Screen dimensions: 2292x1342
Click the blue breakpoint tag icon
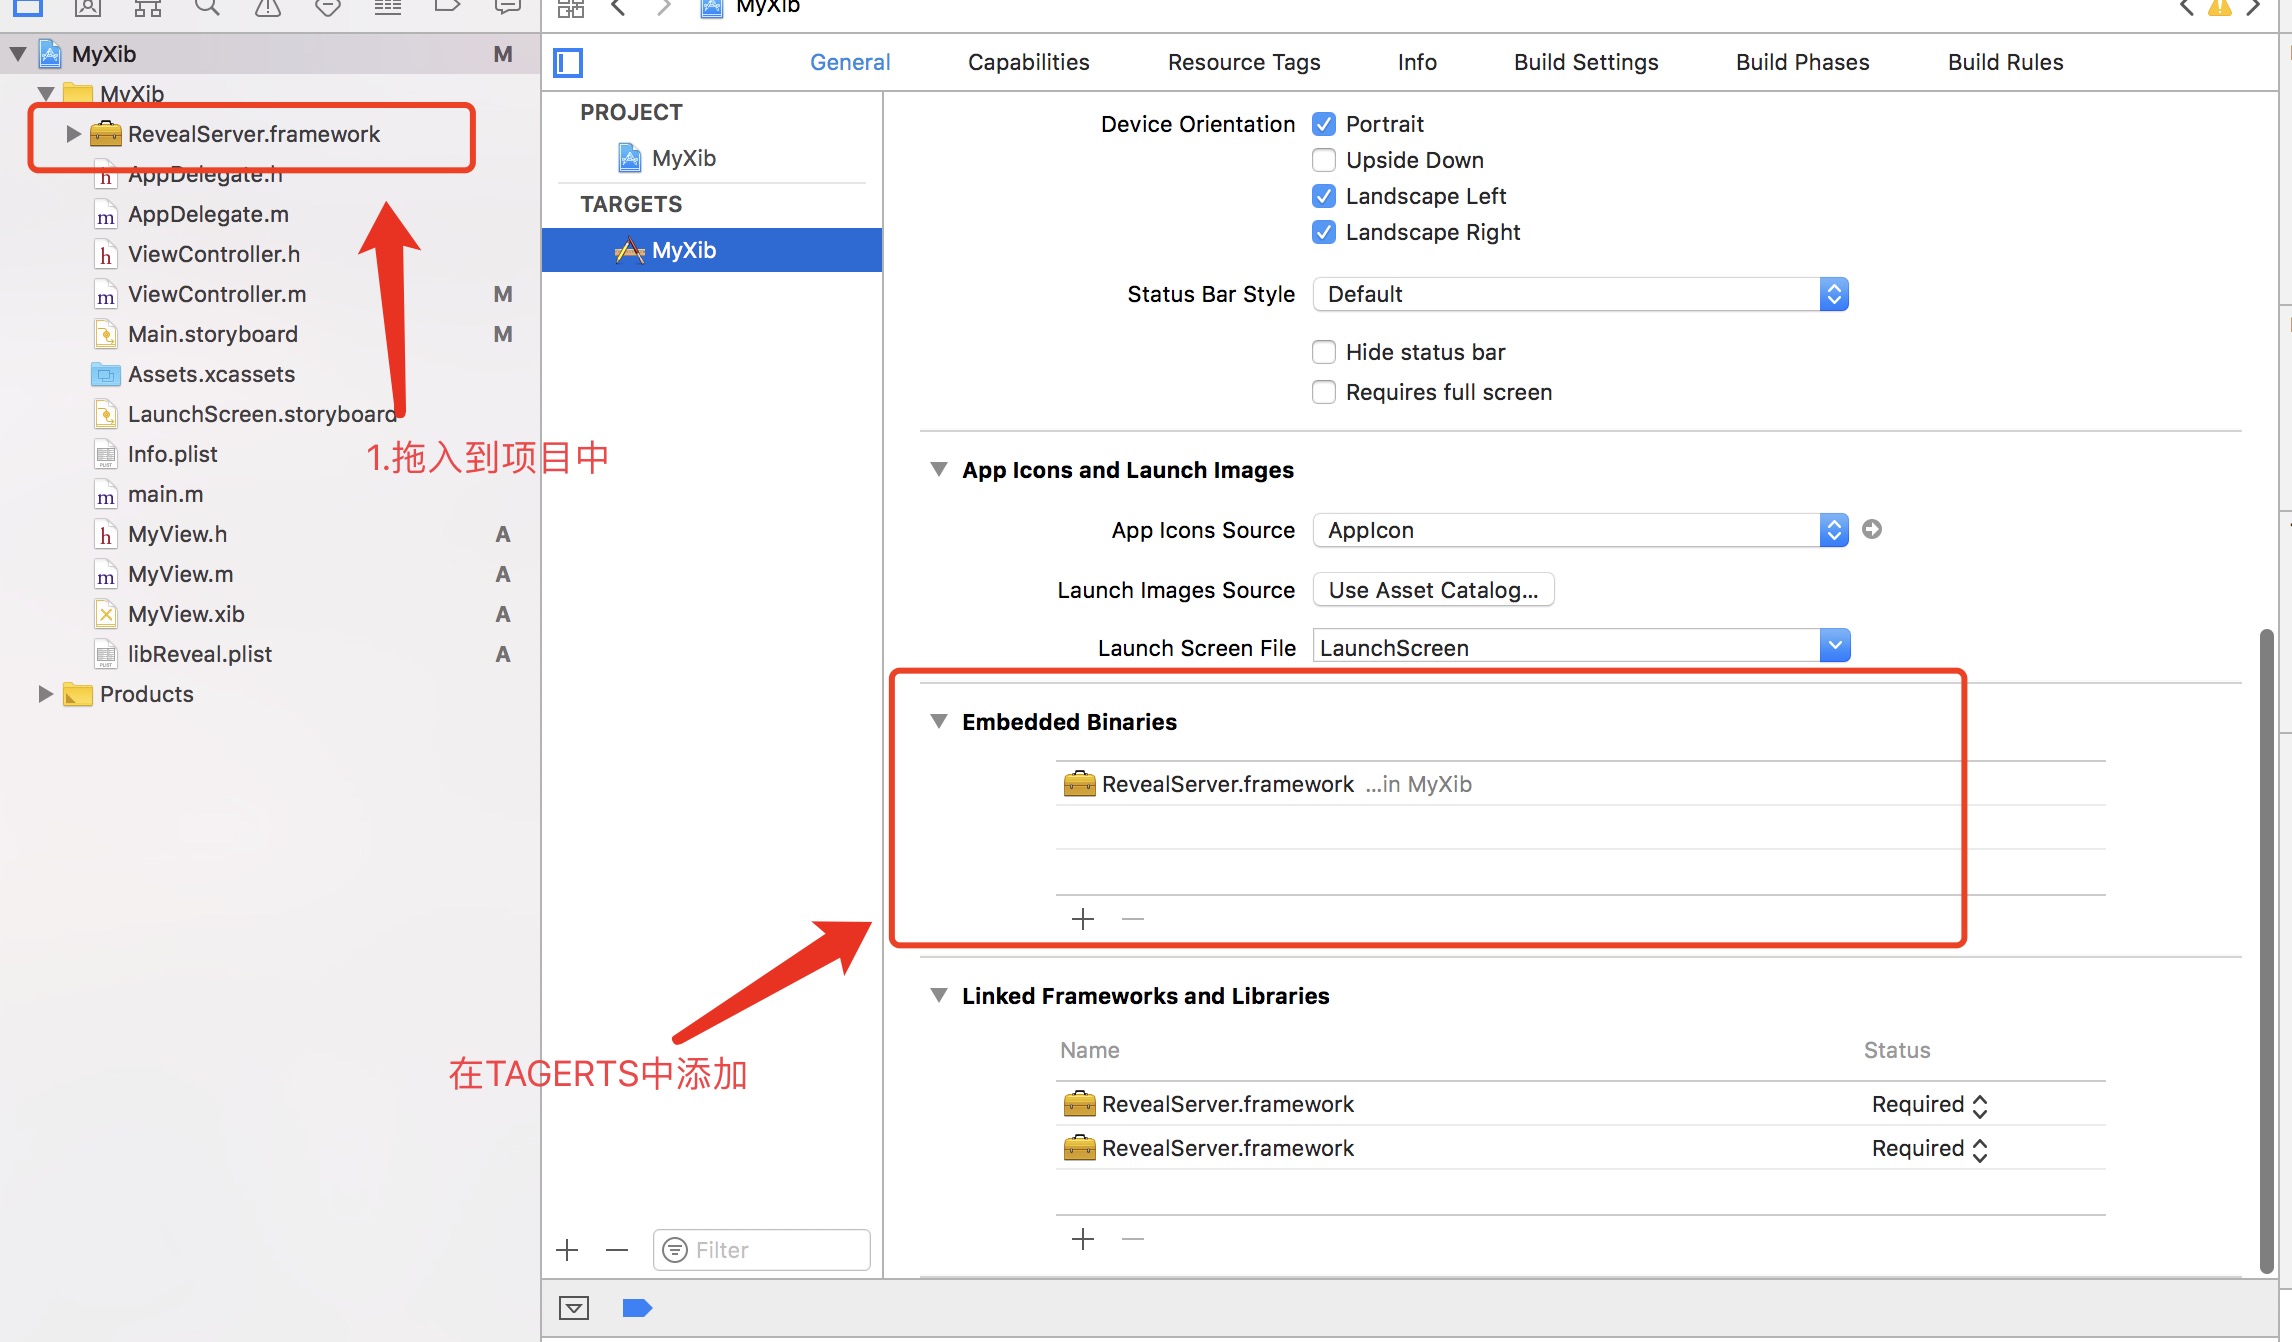point(637,1308)
